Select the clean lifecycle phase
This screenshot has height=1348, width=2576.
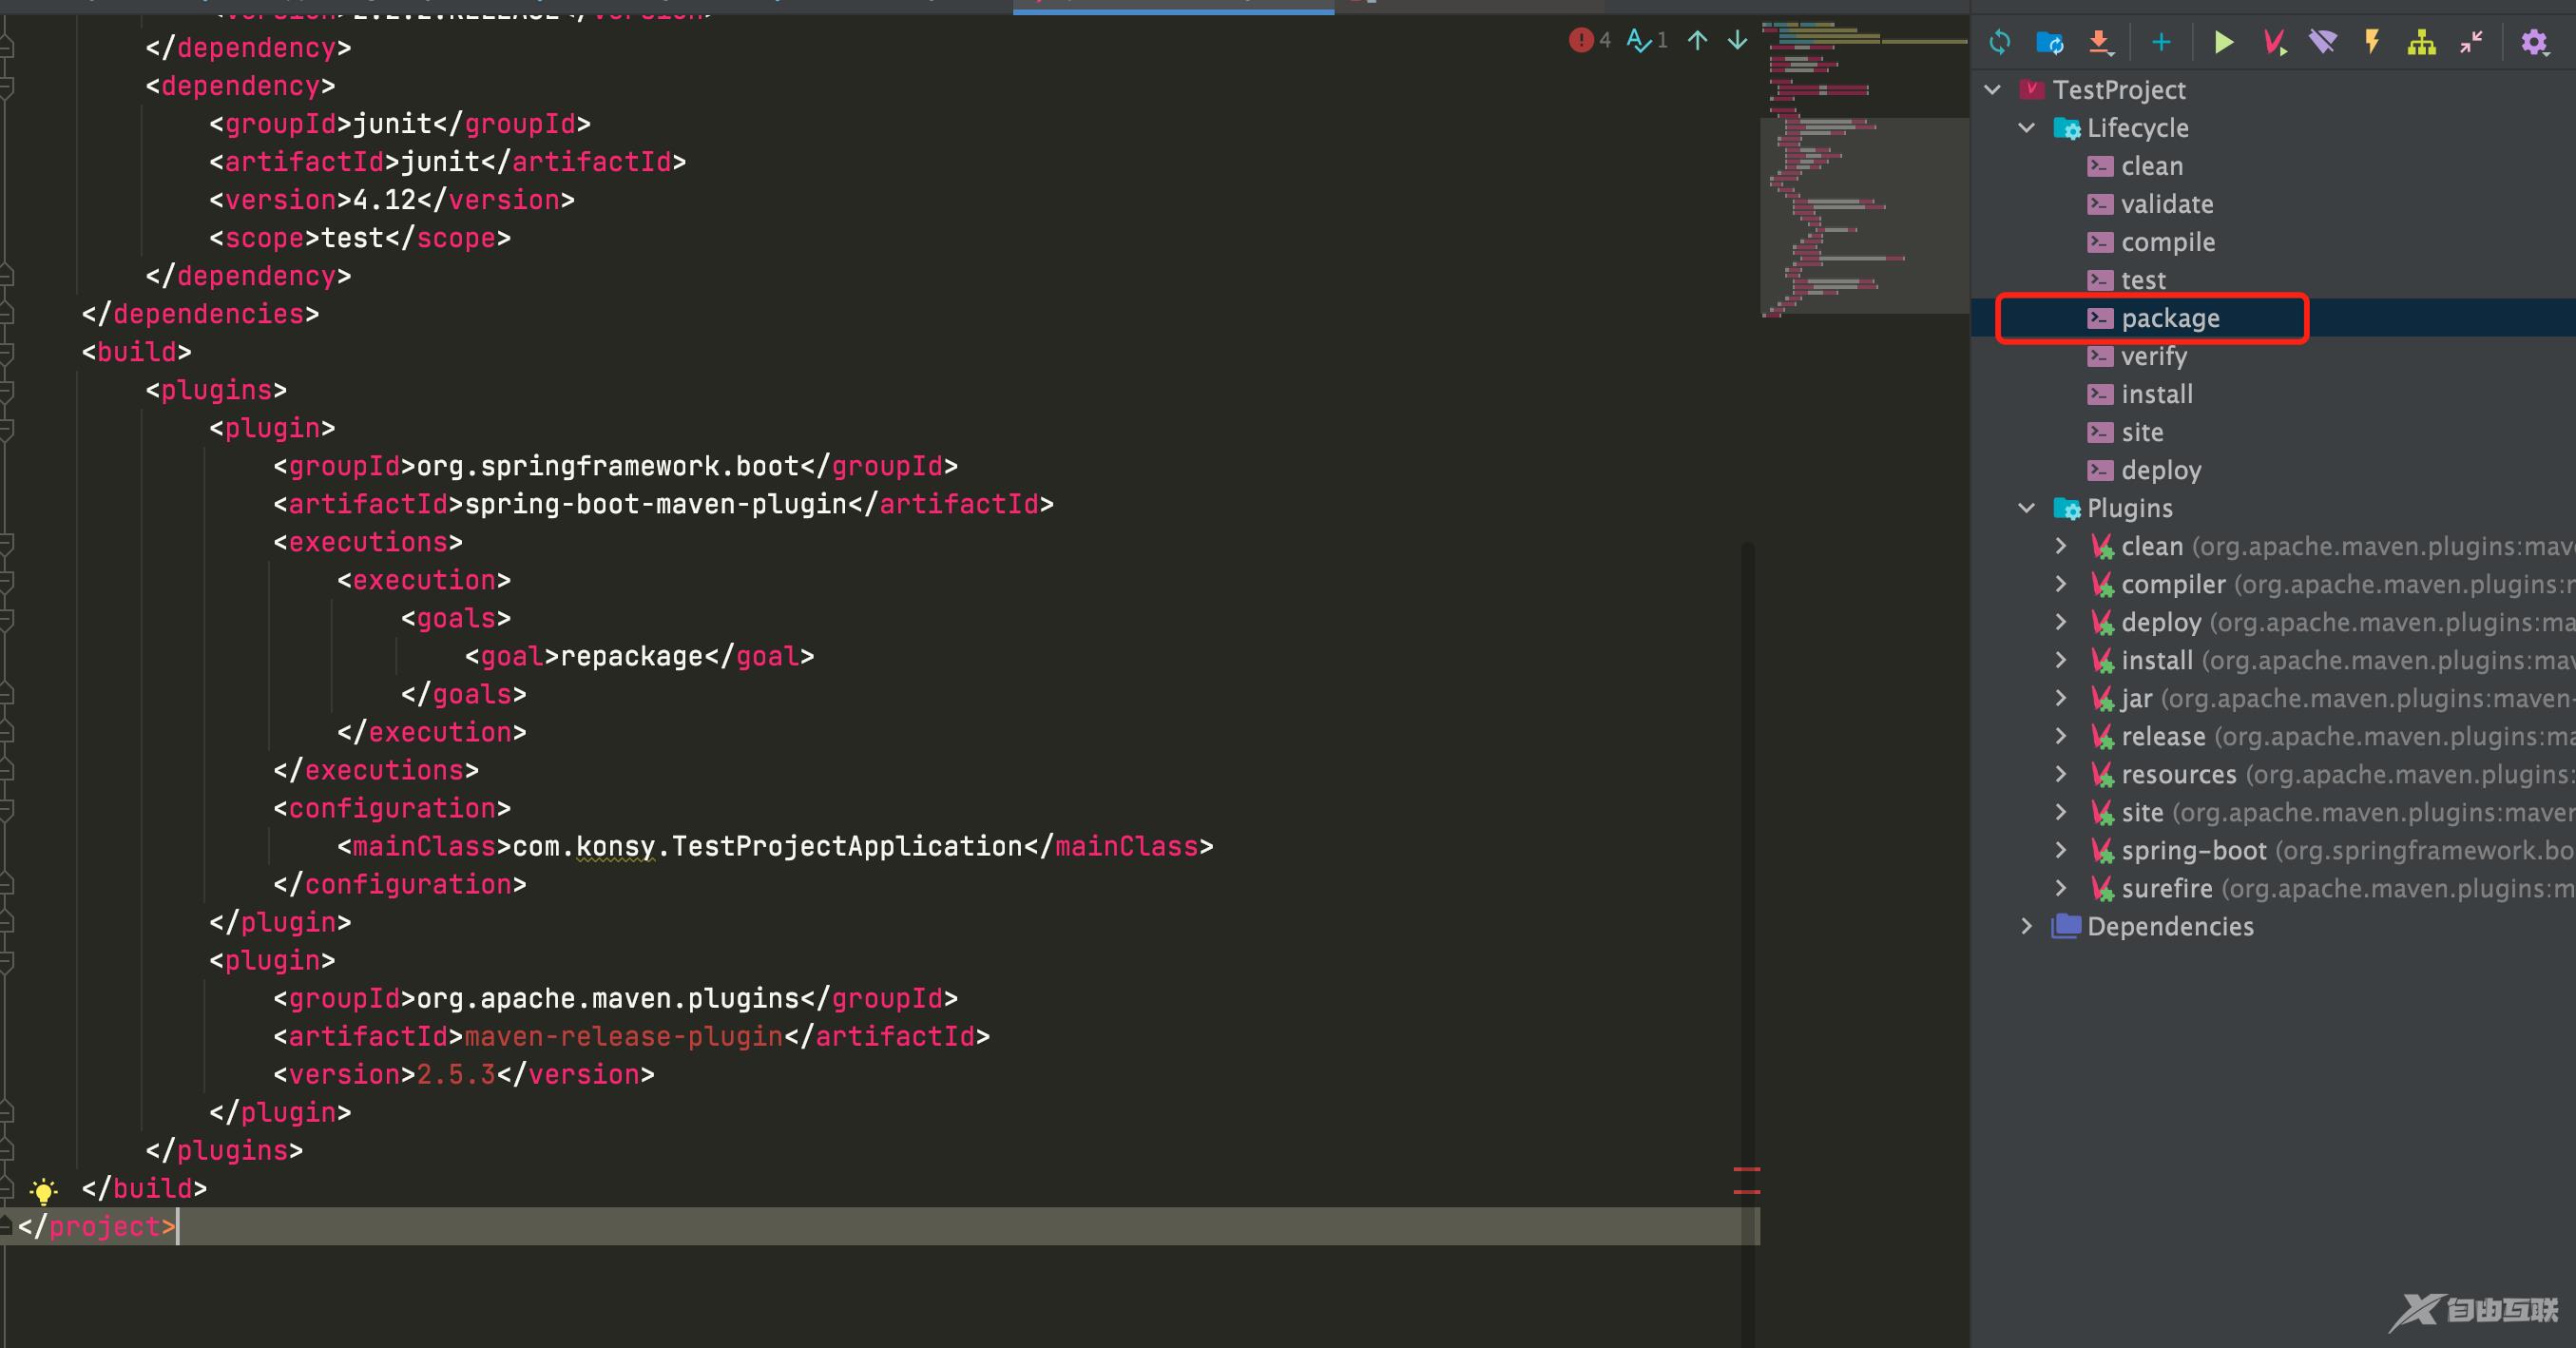click(x=2152, y=166)
